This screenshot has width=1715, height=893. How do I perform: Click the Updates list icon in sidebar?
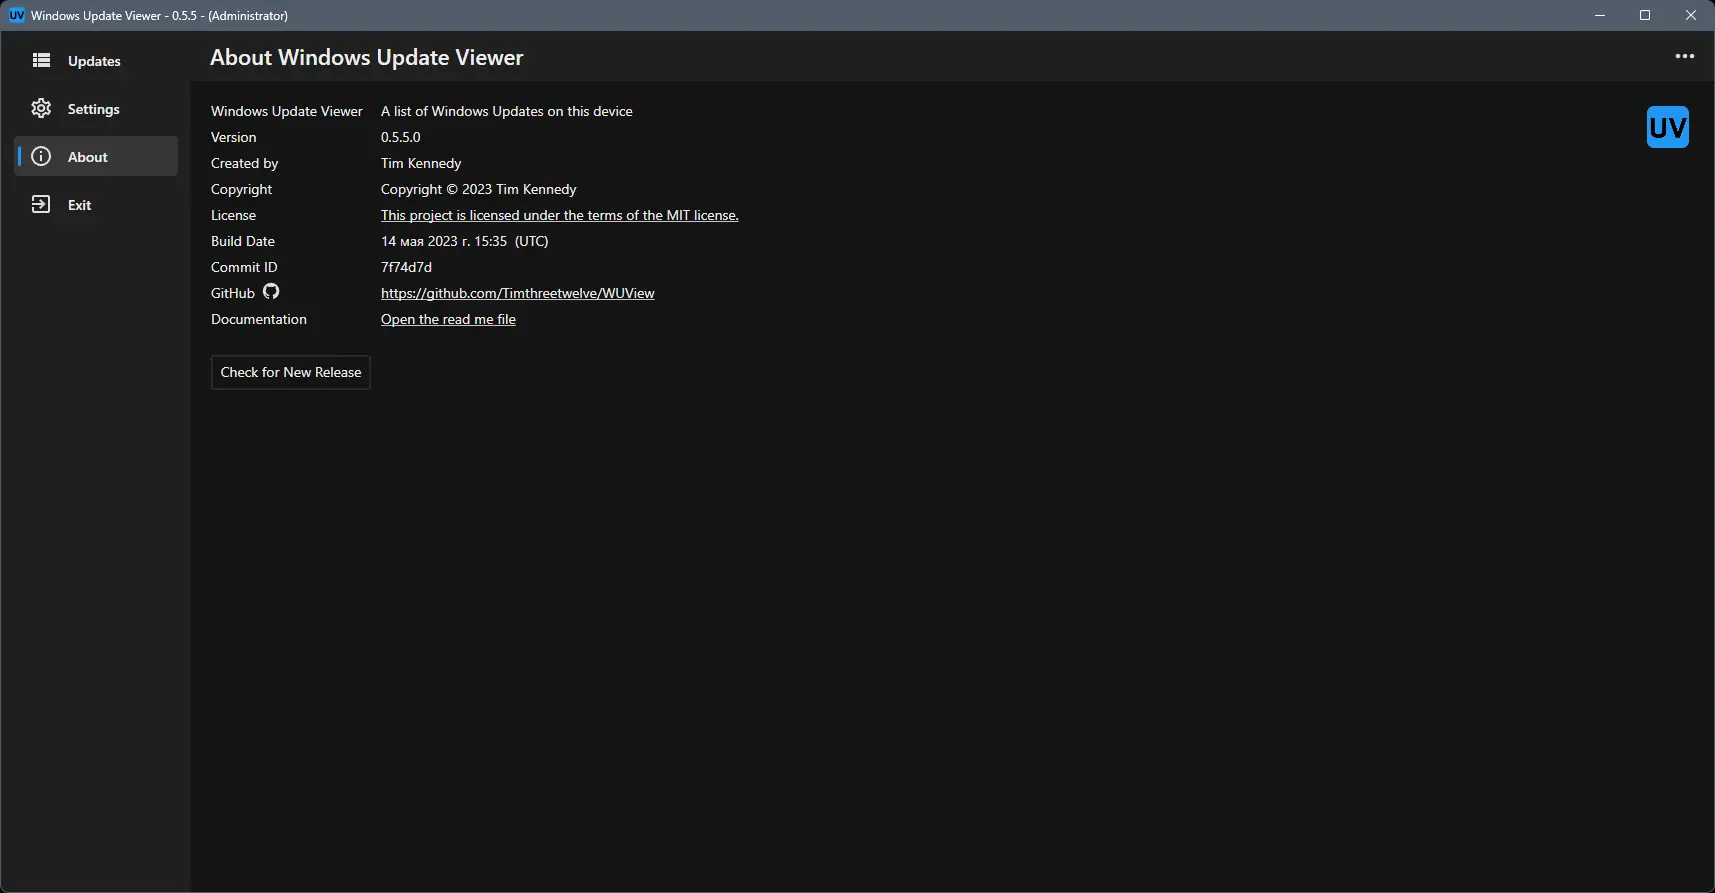(x=41, y=61)
